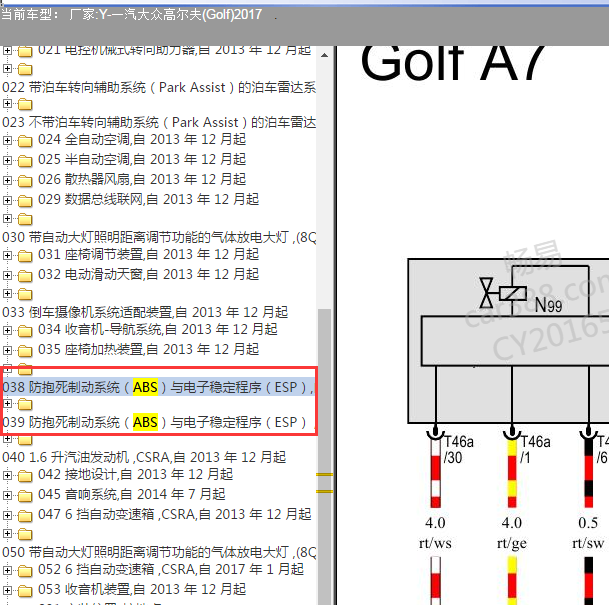Screen dimensions: 609x605
Task: Click folder icon of 032 电动滑动天窗
Action: [25, 276]
